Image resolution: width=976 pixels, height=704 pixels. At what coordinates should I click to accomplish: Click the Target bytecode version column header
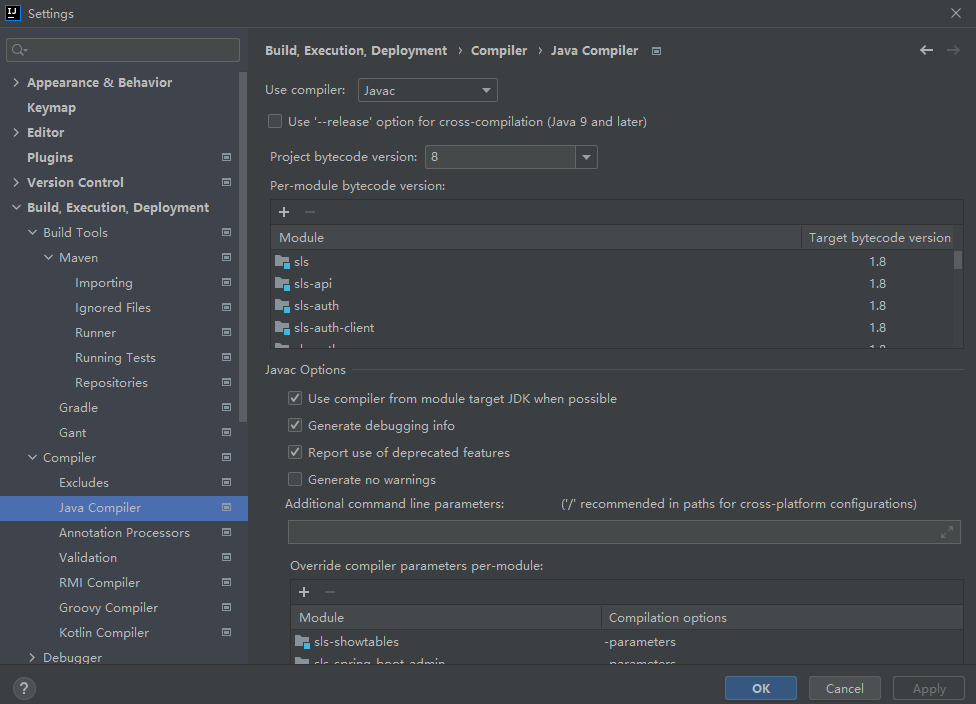(879, 237)
